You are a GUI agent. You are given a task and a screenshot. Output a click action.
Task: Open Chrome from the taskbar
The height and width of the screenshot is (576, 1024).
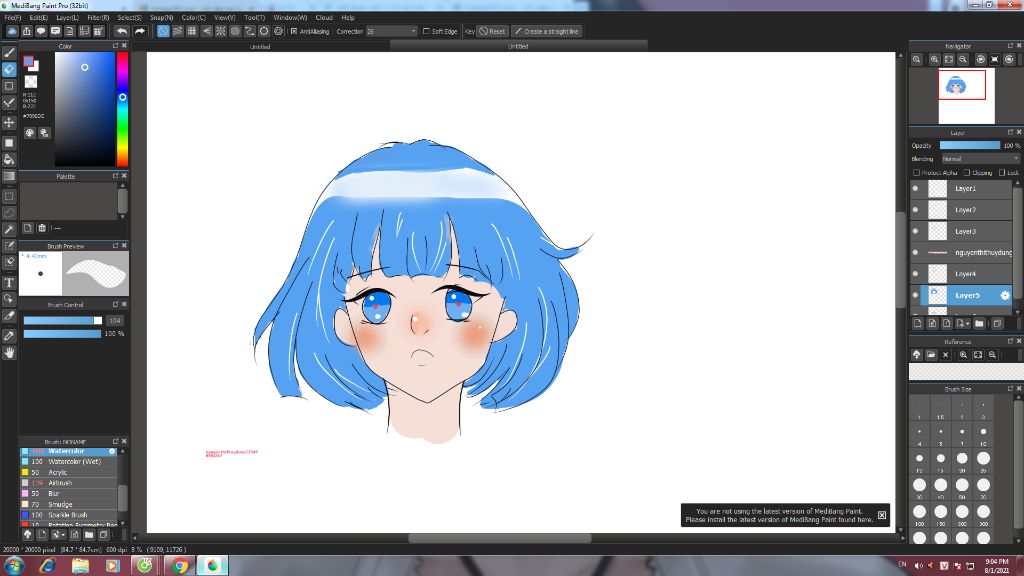pyautogui.click(x=180, y=566)
